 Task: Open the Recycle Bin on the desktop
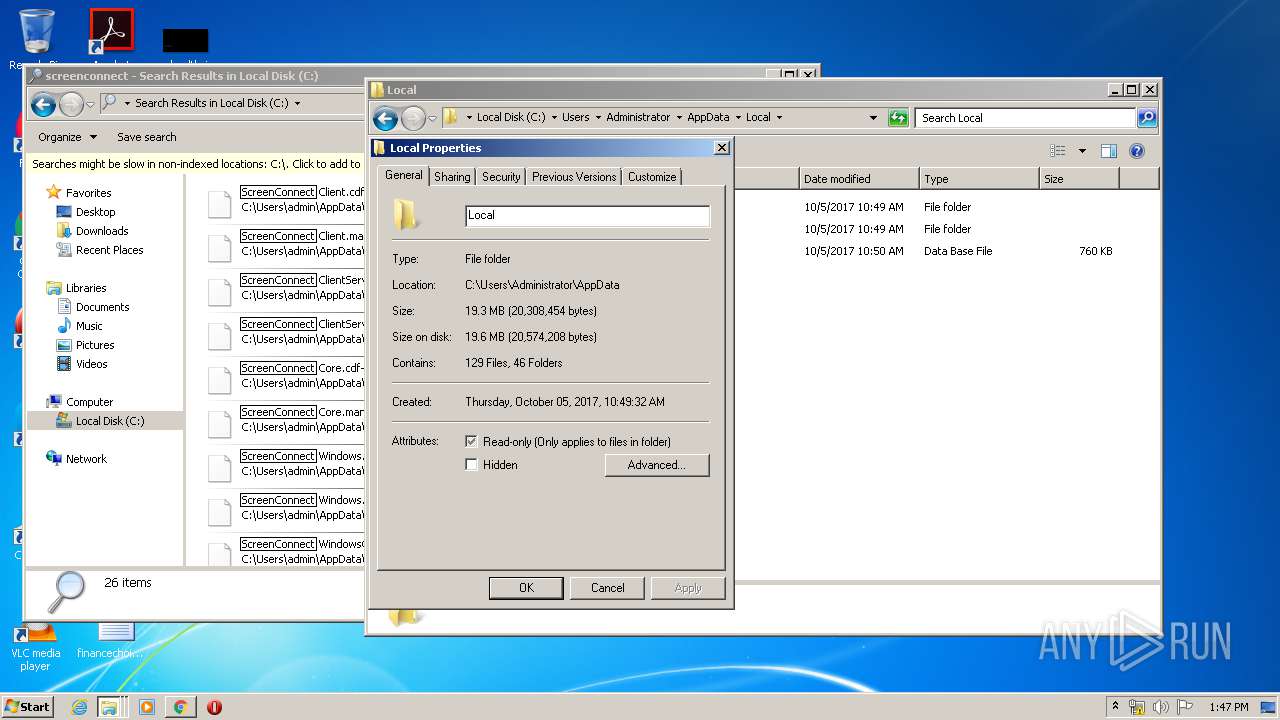pos(37,32)
